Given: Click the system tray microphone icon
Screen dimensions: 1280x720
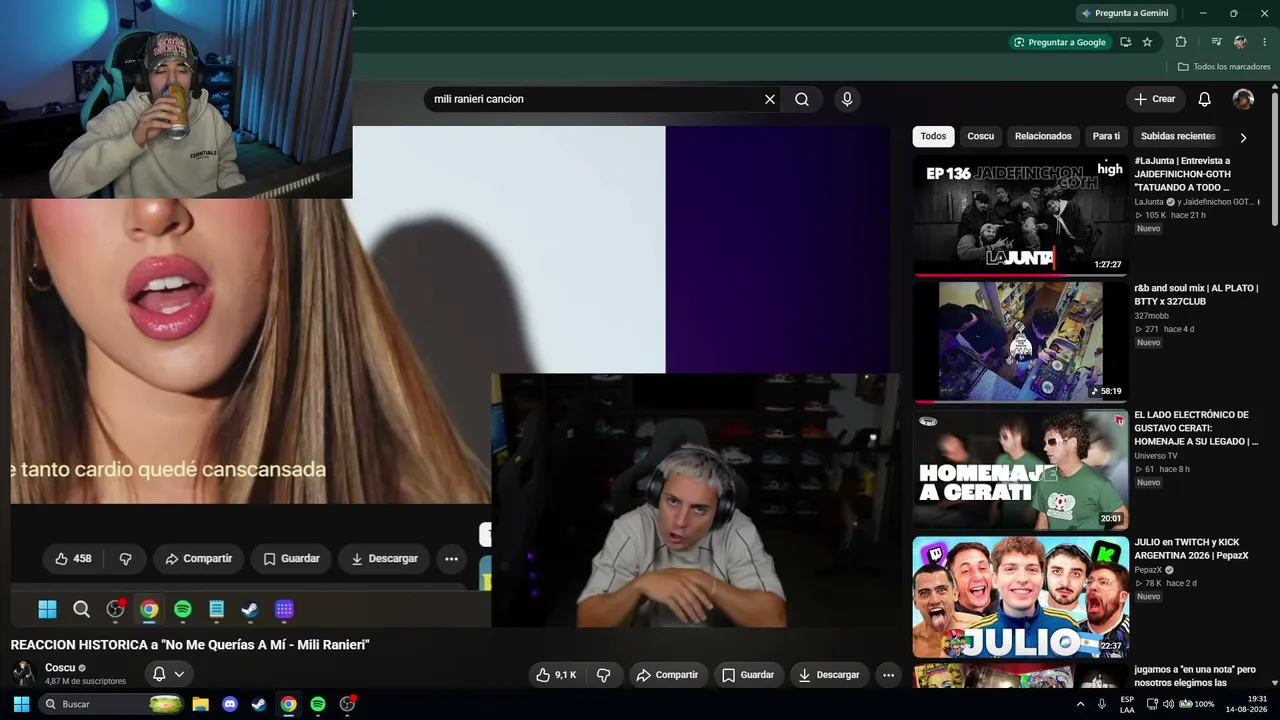Looking at the screenshot, I should pyautogui.click(x=1102, y=704).
